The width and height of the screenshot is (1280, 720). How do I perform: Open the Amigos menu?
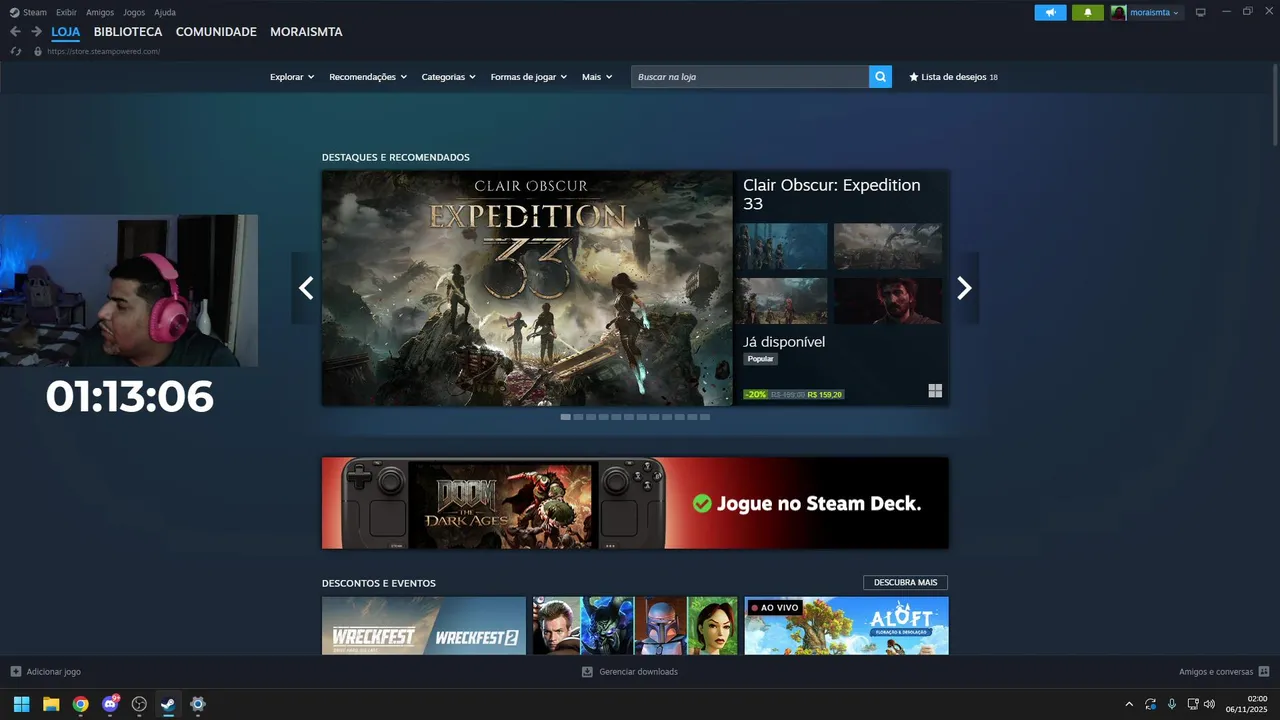point(100,12)
